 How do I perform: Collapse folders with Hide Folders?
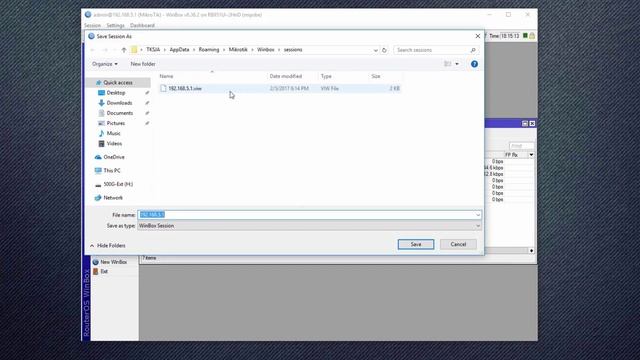coord(108,246)
